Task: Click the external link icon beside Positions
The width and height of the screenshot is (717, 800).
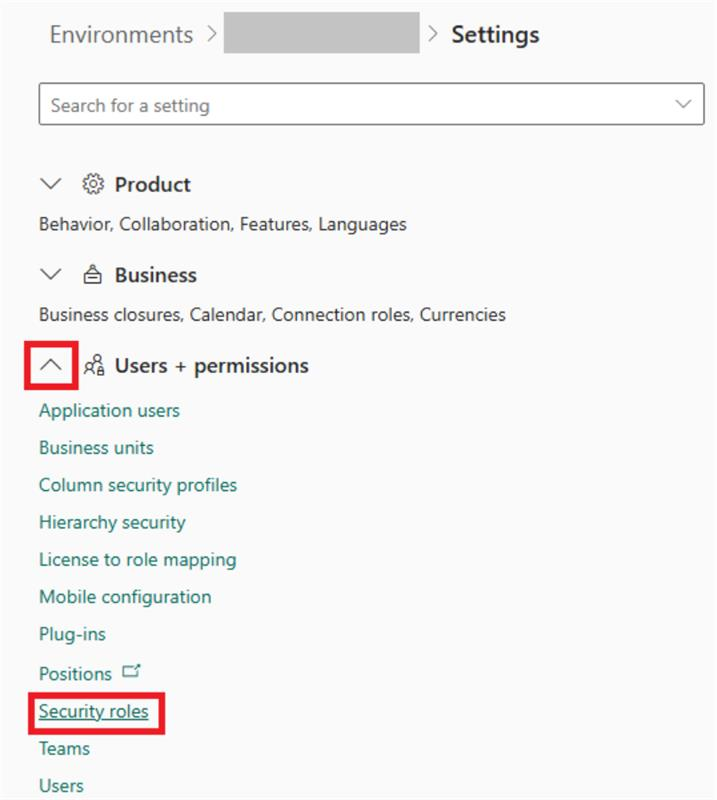Action: (x=132, y=672)
